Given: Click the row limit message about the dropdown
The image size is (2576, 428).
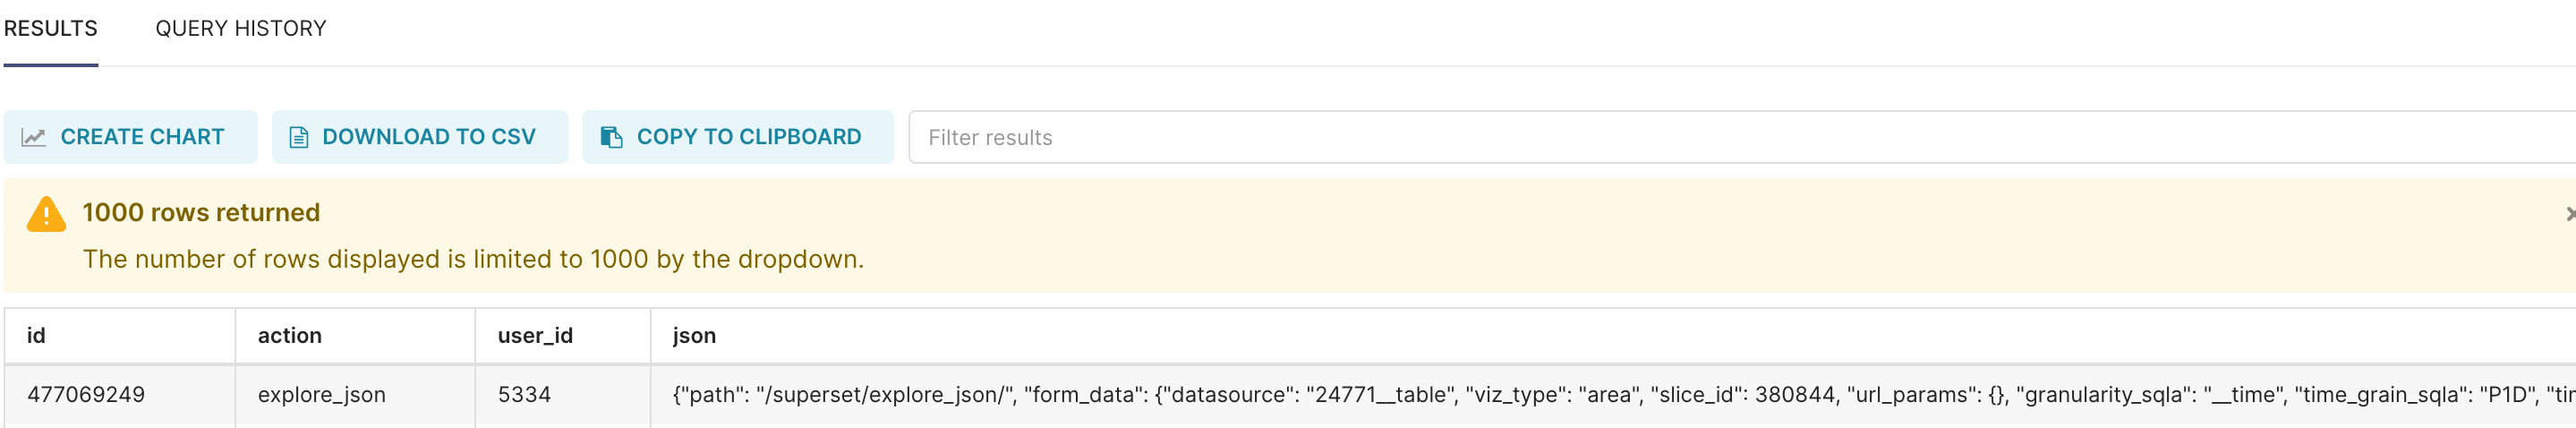Looking at the screenshot, I should click(473, 259).
